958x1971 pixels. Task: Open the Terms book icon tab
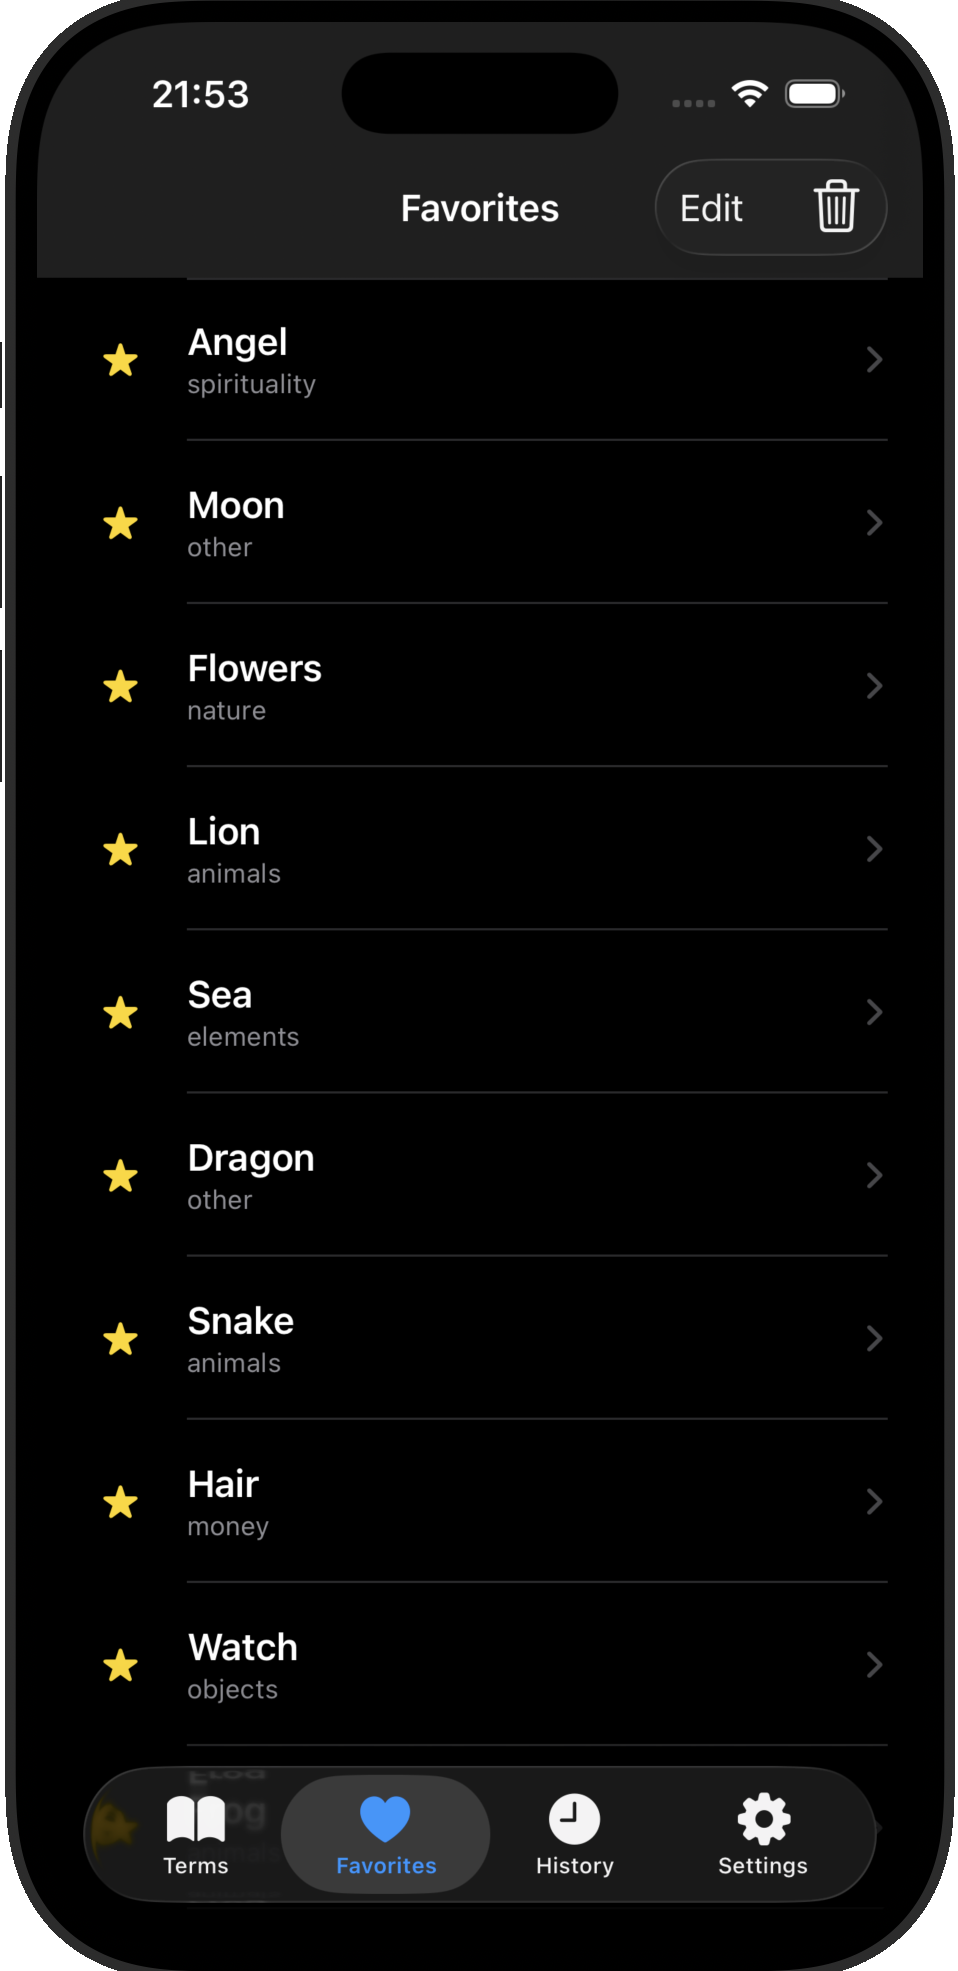[x=196, y=1819]
